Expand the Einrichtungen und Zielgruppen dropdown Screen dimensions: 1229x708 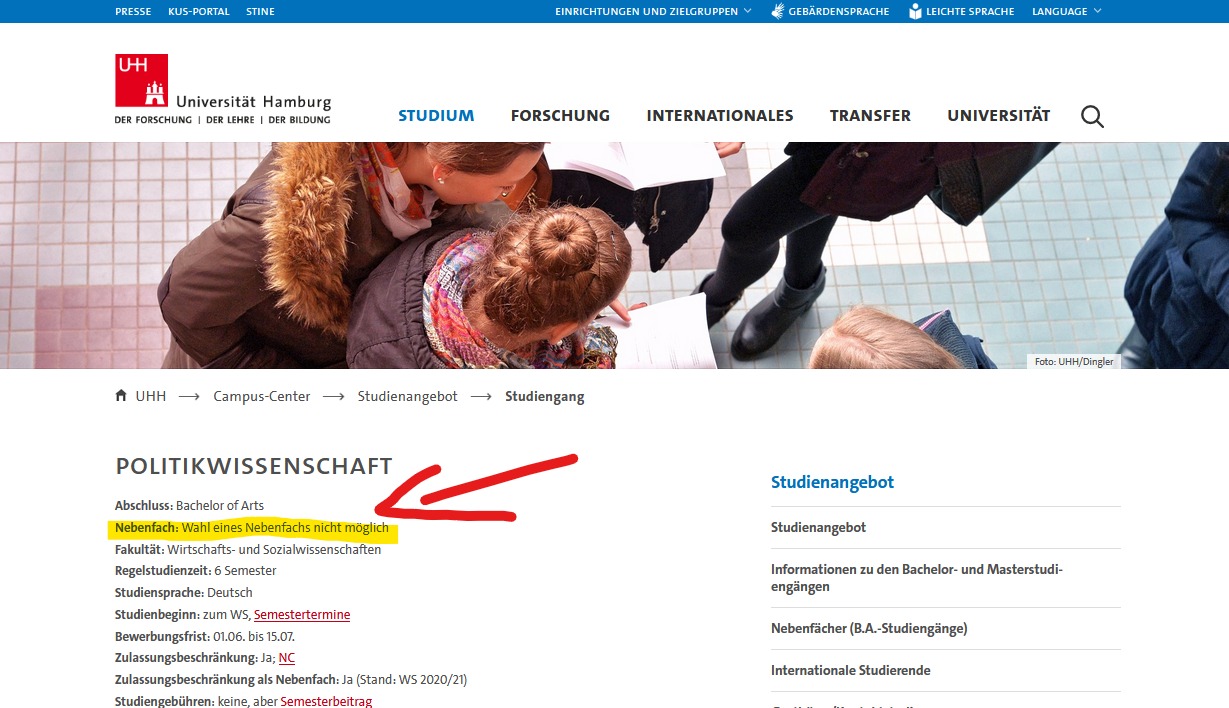(648, 11)
